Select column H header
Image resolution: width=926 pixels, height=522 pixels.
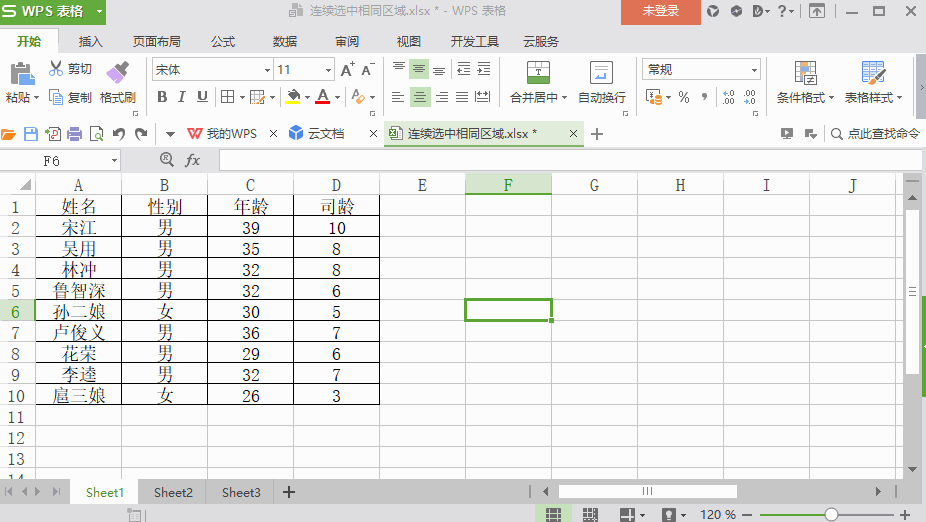point(680,185)
